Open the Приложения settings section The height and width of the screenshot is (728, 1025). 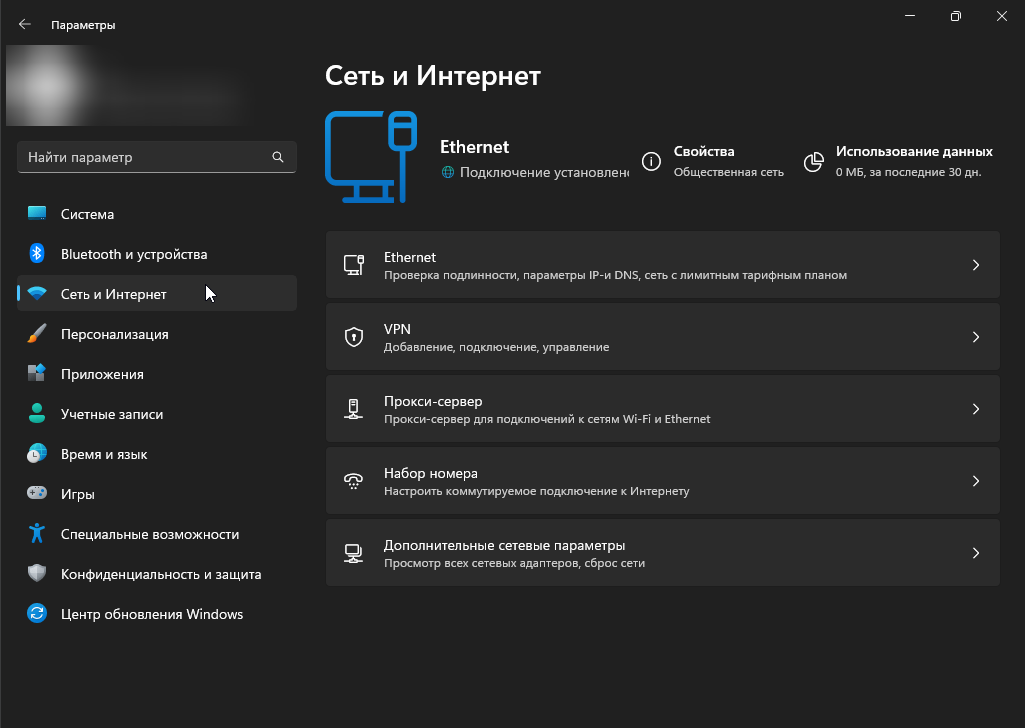coord(102,374)
